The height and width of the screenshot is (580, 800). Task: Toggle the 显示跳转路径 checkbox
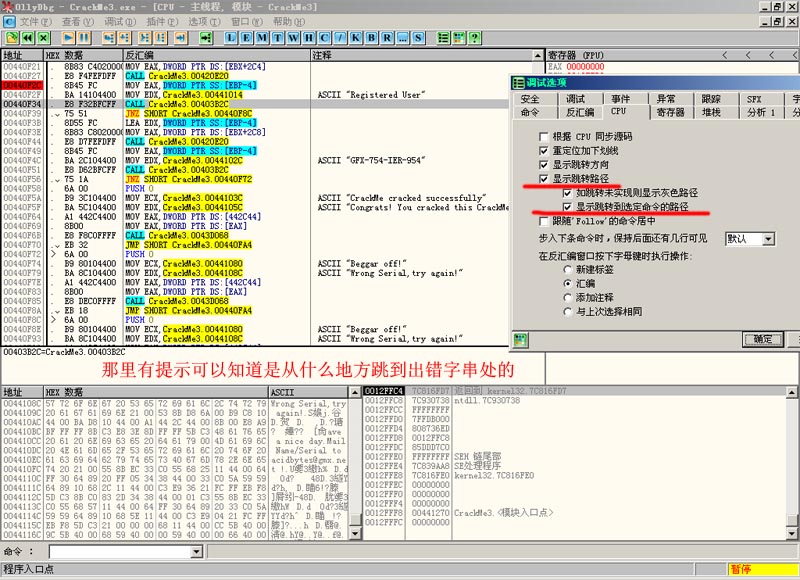tap(543, 179)
